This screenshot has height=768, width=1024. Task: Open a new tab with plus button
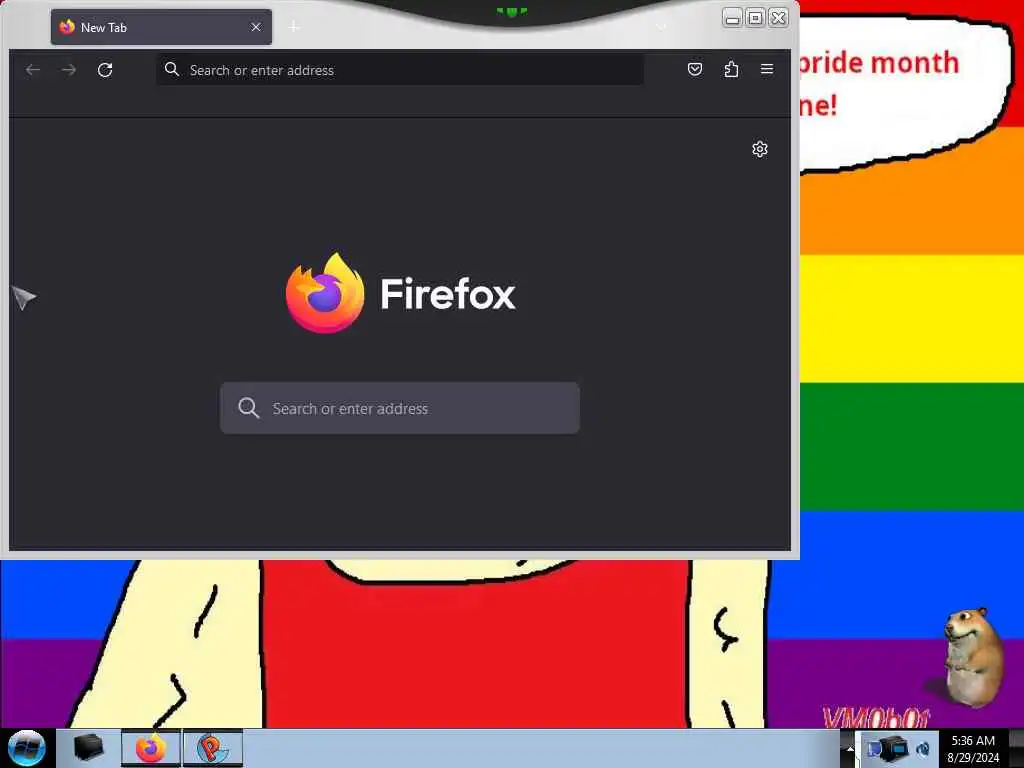(294, 27)
